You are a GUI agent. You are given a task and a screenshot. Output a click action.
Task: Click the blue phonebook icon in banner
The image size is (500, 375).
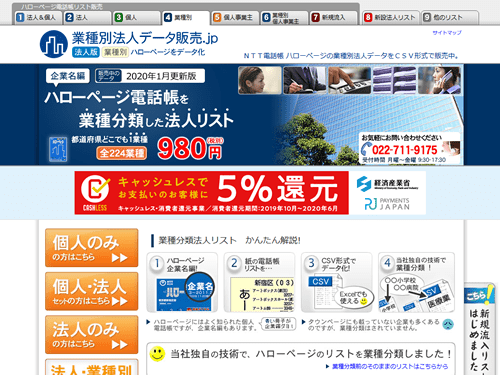click(58, 149)
